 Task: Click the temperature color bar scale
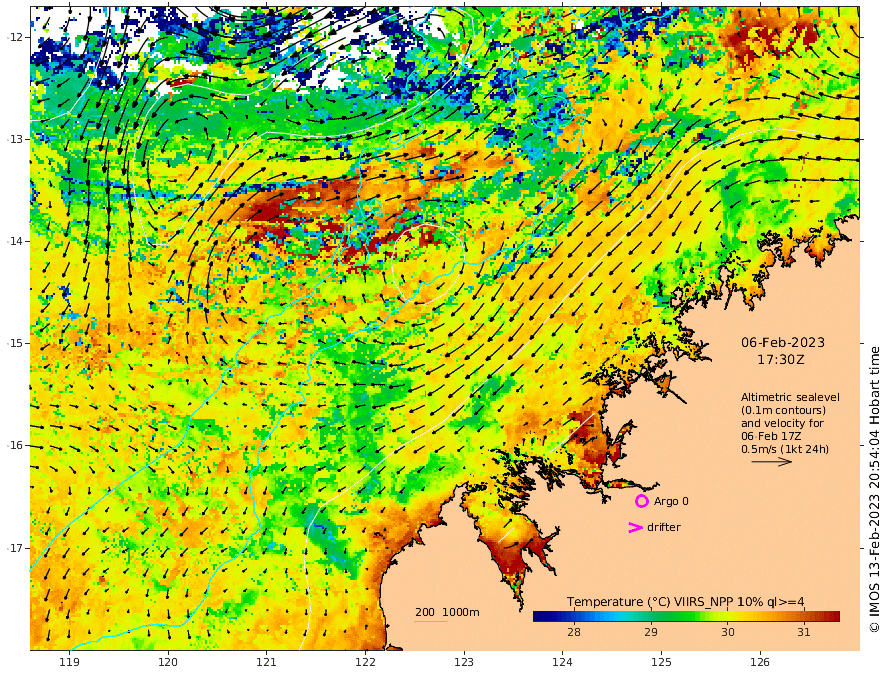point(686,617)
